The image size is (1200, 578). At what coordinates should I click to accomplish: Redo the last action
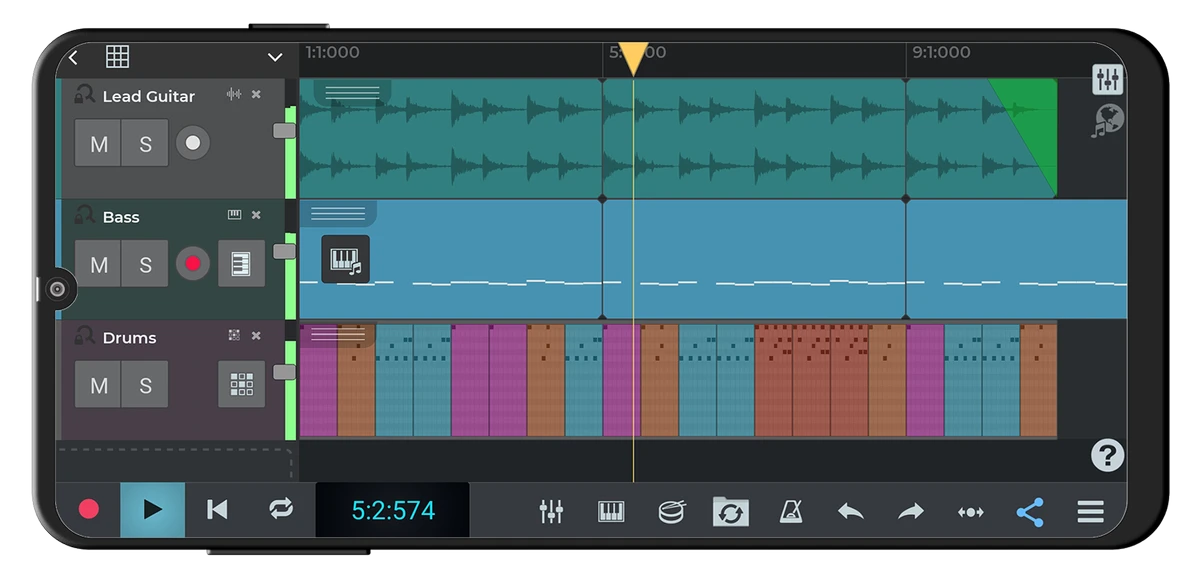911,512
